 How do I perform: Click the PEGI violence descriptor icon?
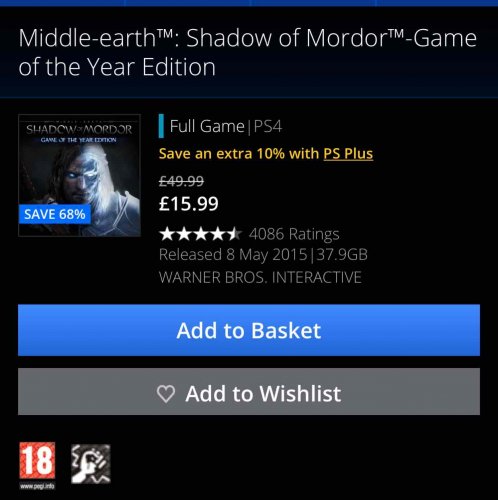(x=91, y=464)
